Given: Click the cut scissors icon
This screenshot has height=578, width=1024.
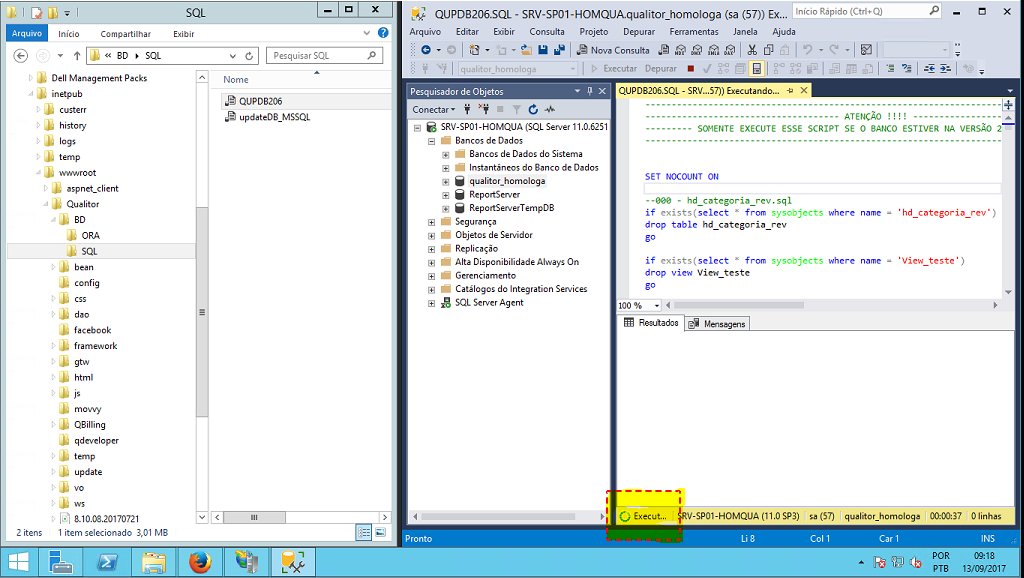Looking at the screenshot, I should (x=752, y=50).
